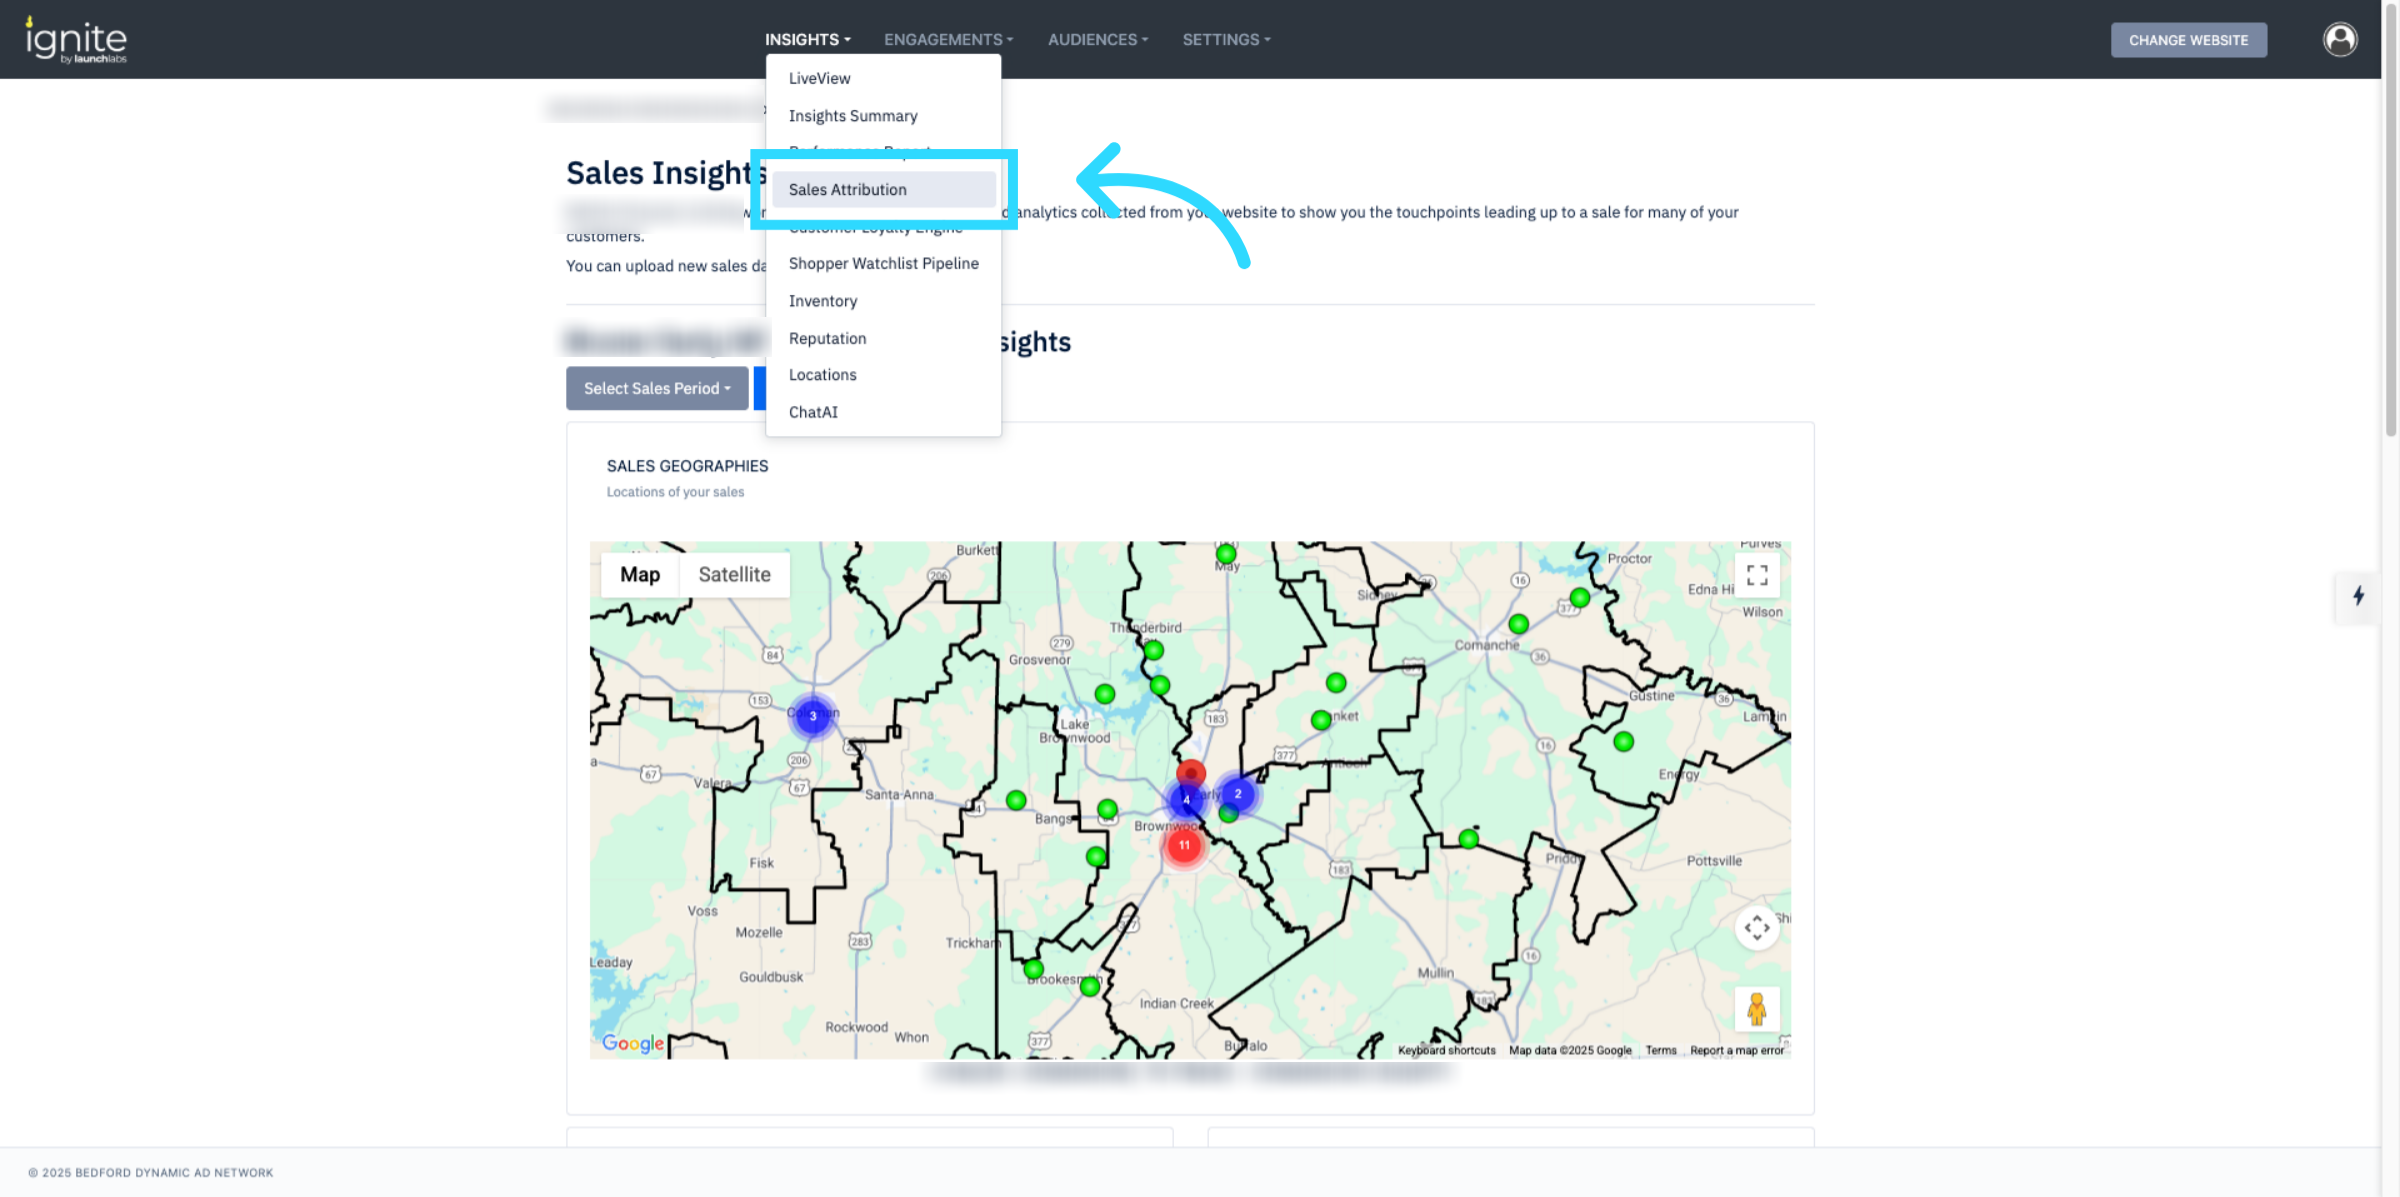
Task: Open the Engagements menu
Action: click(x=948, y=40)
